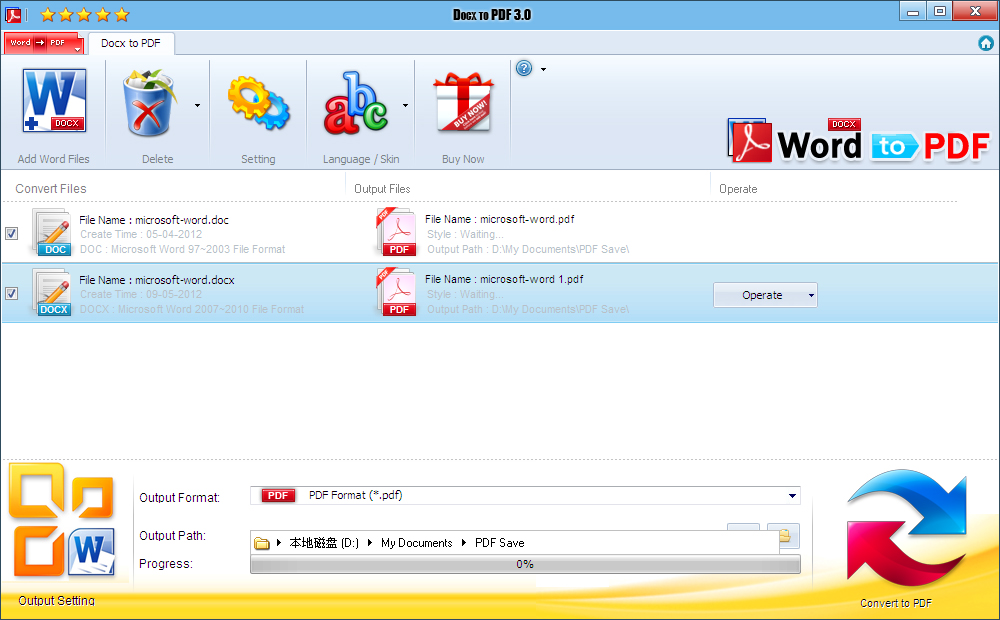The width and height of the screenshot is (1000, 620).
Task: Expand the arrow before My Documents
Action: 370,543
